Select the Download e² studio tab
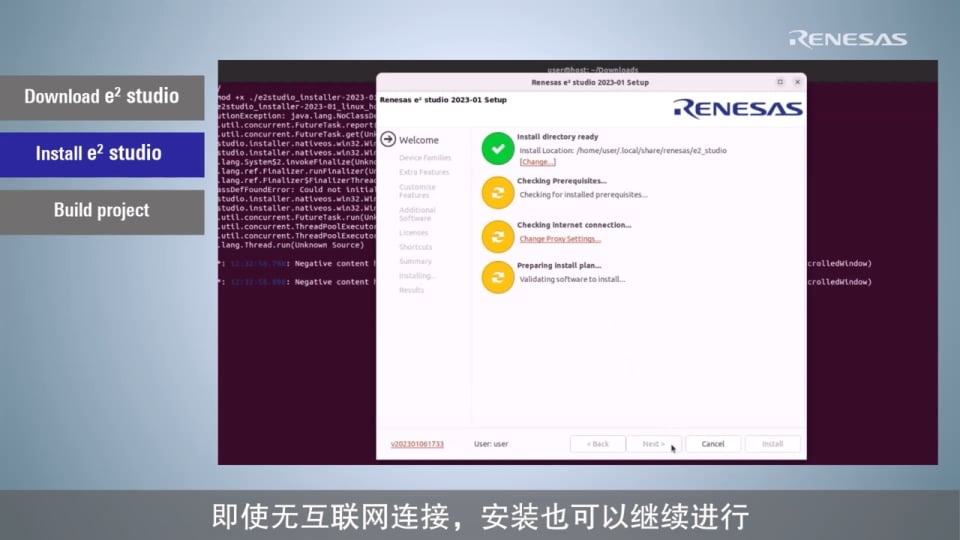 (102, 97)
